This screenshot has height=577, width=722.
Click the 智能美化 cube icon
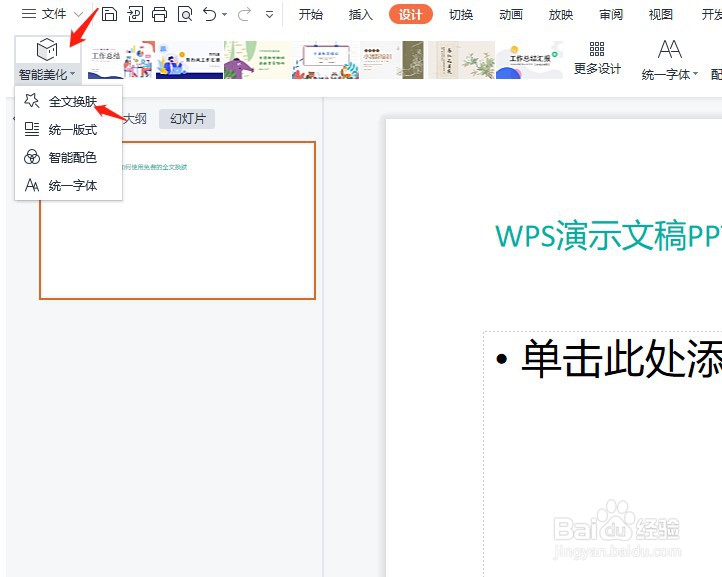click(x=47, y=50)
